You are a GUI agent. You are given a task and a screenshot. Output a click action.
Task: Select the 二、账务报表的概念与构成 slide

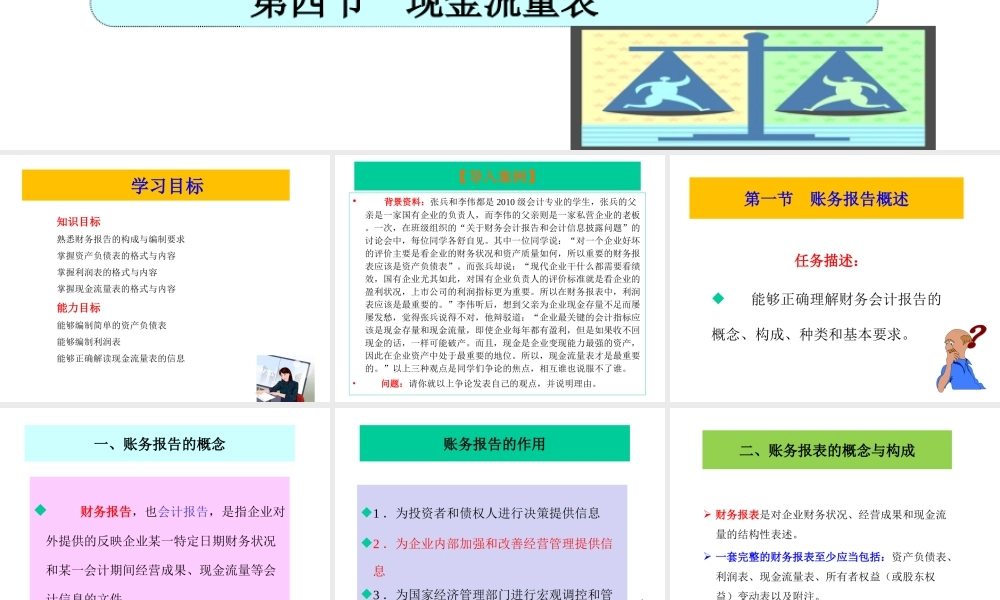pos(827,450)
